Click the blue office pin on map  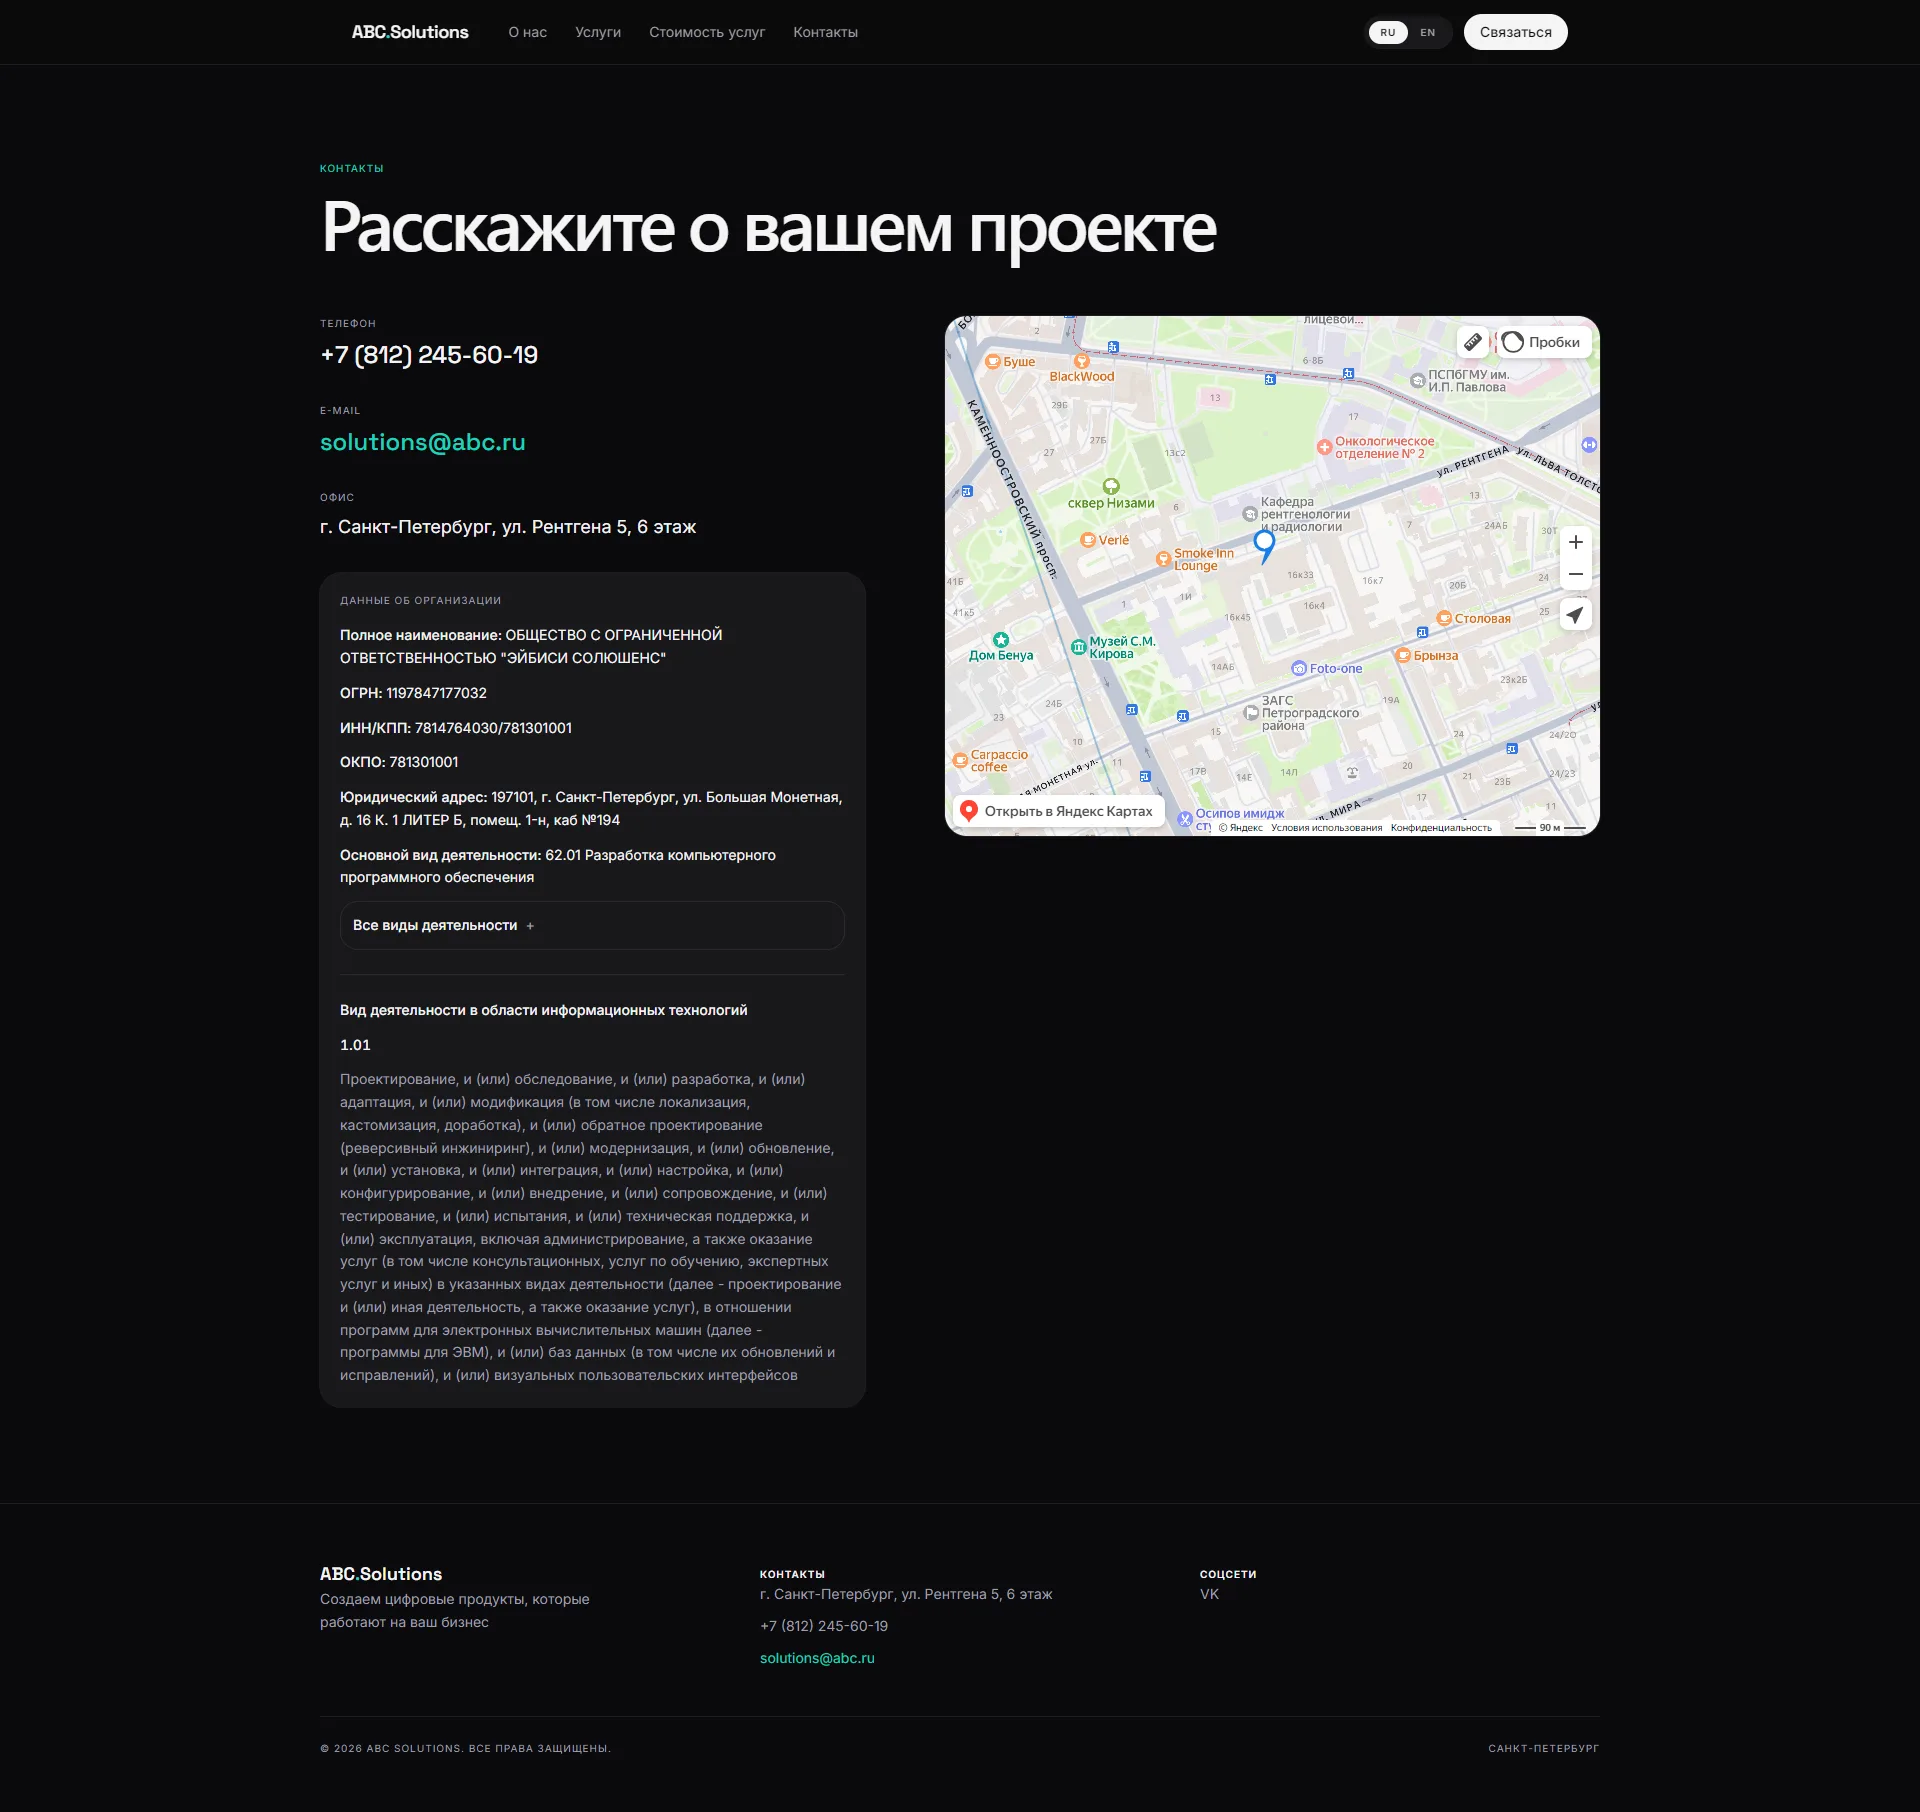(1264, 546)
